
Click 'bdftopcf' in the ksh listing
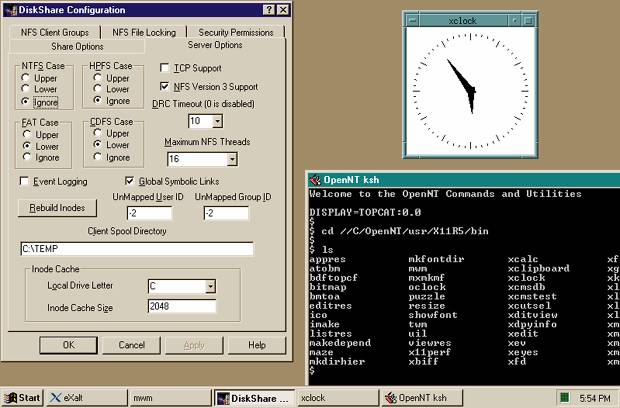tap(333, 278)
